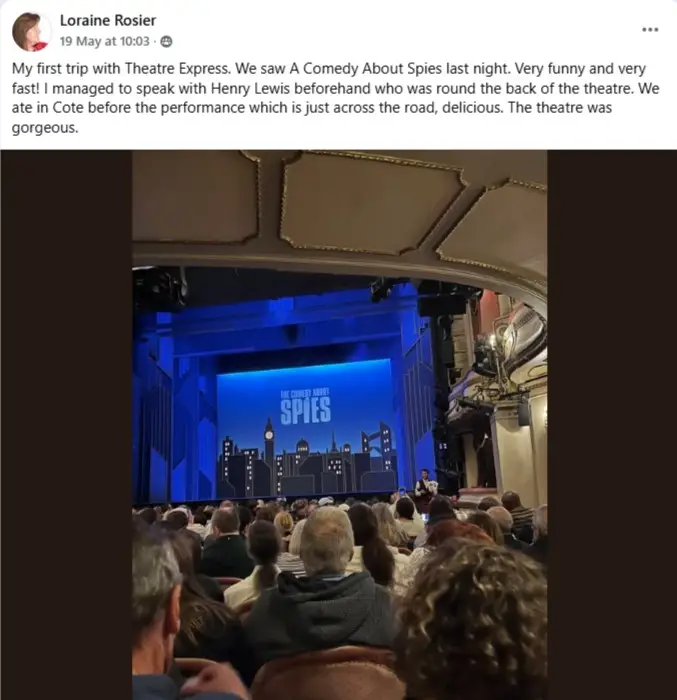Click the Loraine Rosier name link
The image size is (677, 700).
(108, 21)
